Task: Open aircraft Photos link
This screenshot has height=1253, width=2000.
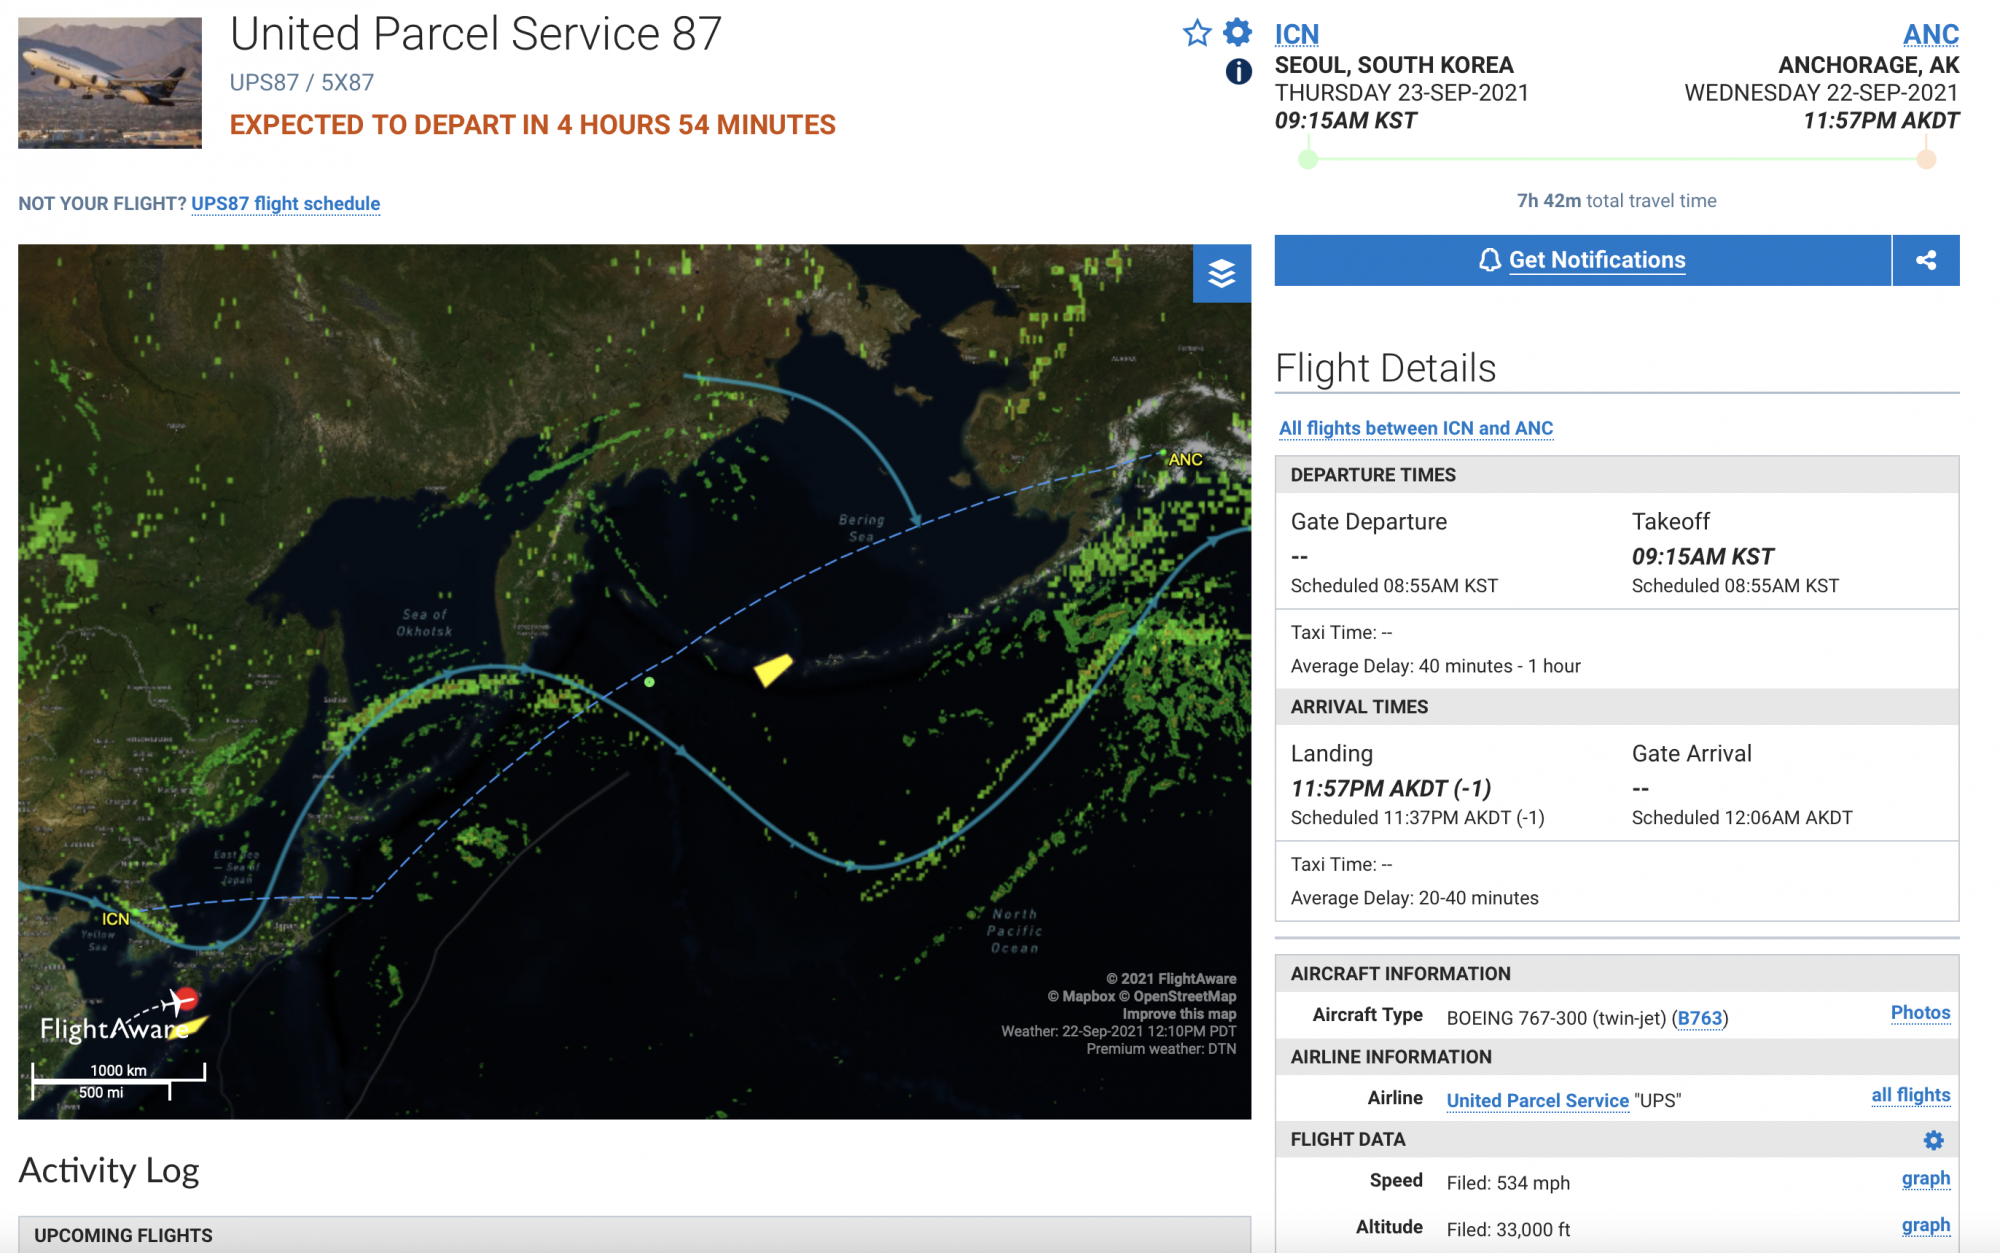Action: coord(1920,1012)
